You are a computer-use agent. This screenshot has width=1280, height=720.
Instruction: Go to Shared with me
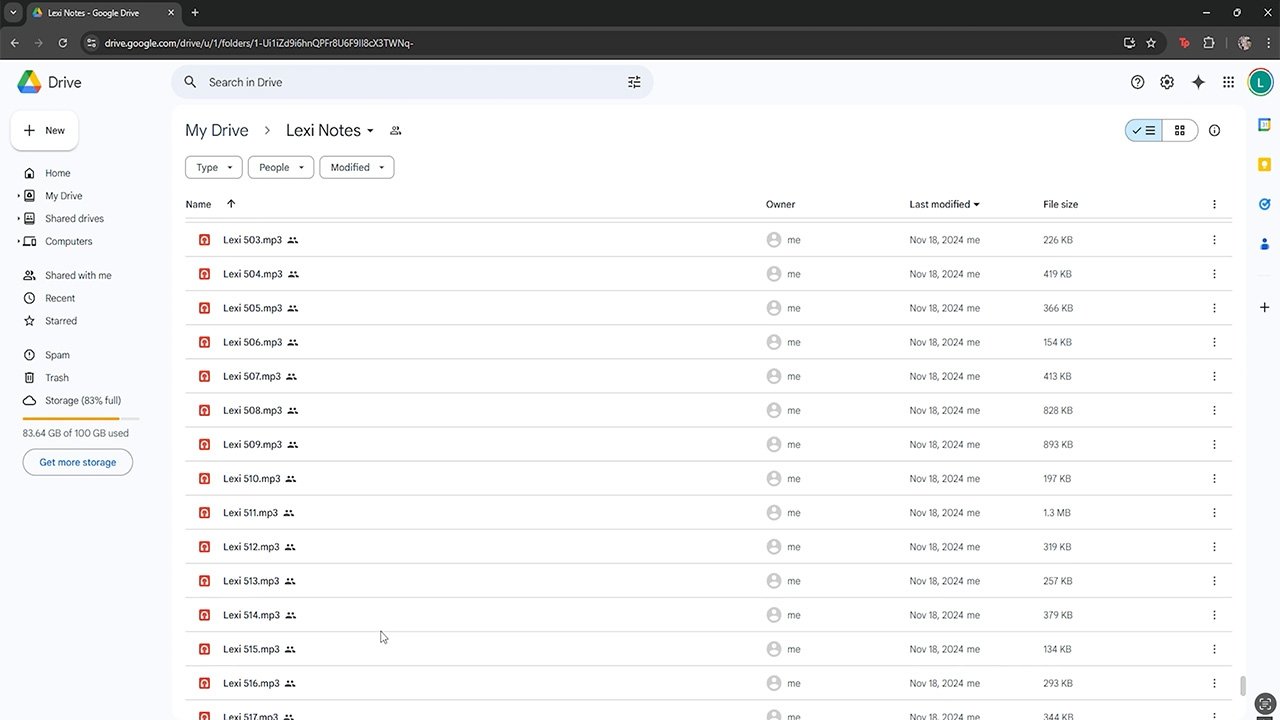(x=78, y=275)
